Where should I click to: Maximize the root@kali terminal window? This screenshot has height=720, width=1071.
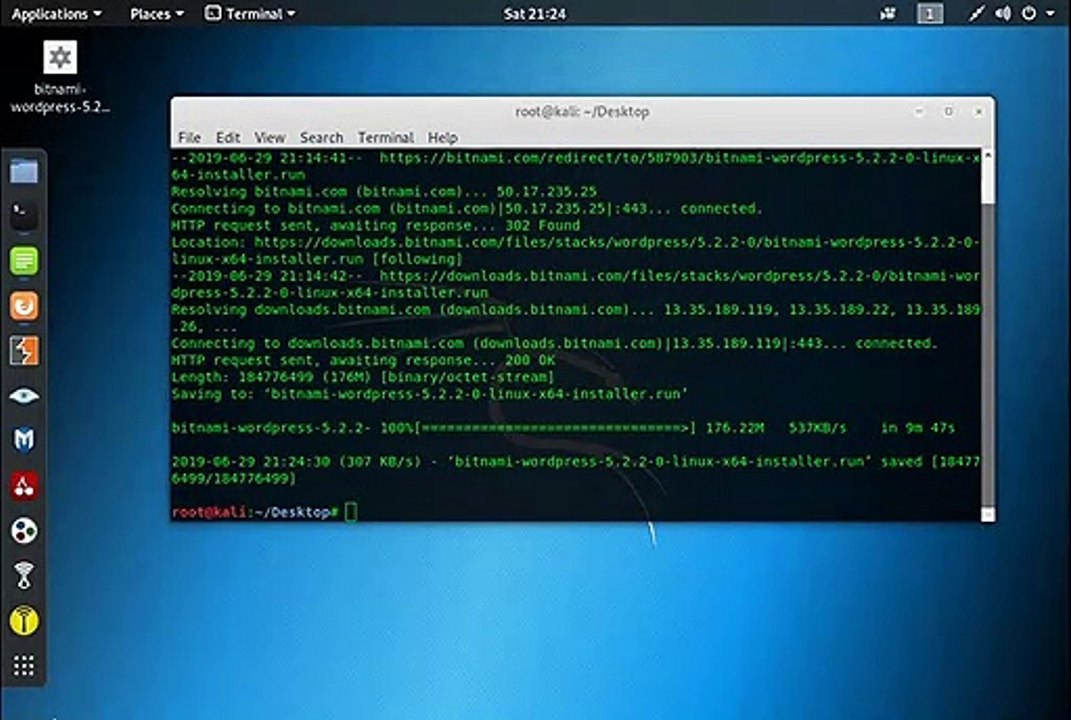tap(949, 111)
